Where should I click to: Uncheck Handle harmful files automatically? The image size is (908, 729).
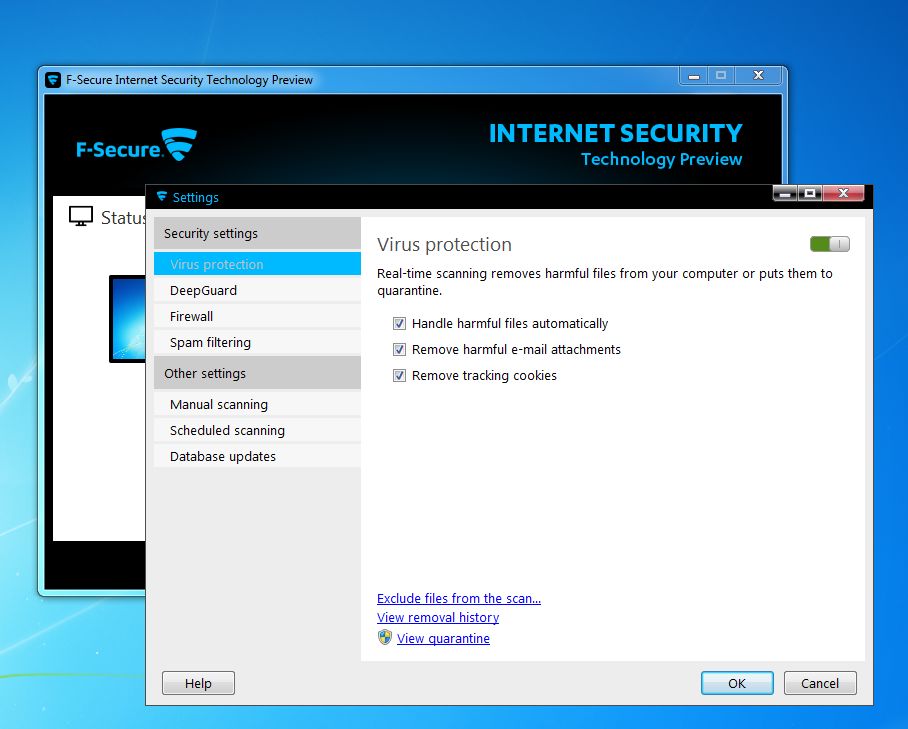[x=399, y=323]
